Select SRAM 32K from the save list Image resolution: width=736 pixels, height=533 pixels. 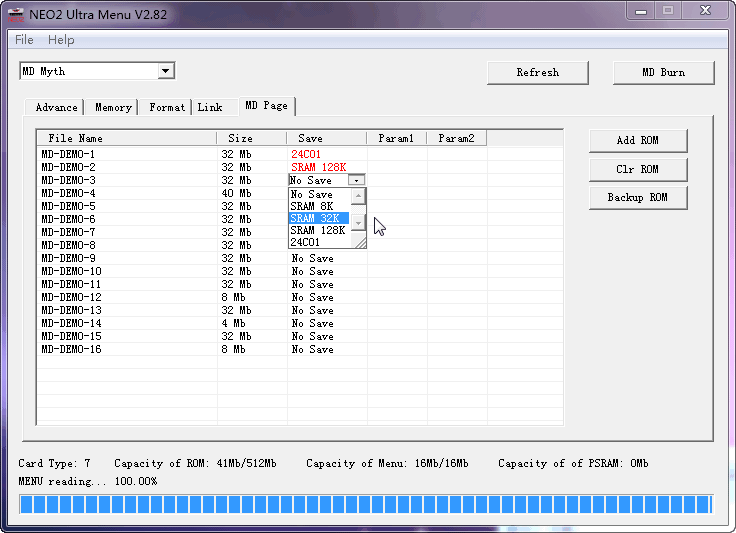click(317, 218)
